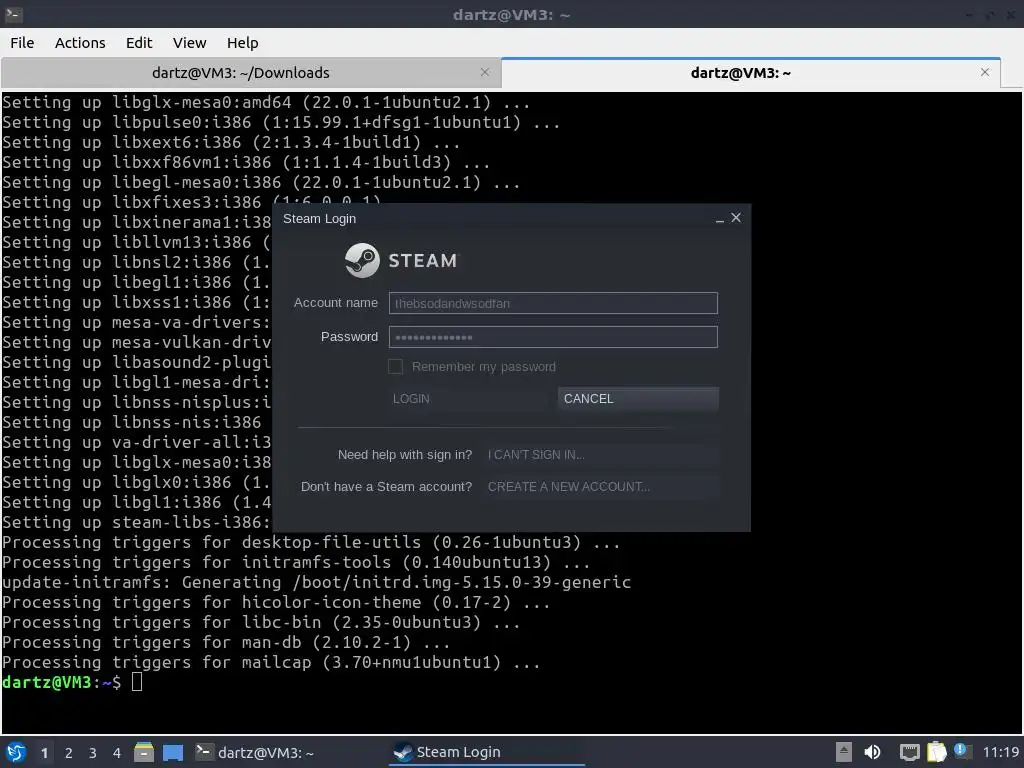
Task: Select the Steam Login taskbar entry
Action: click(487, 752)
